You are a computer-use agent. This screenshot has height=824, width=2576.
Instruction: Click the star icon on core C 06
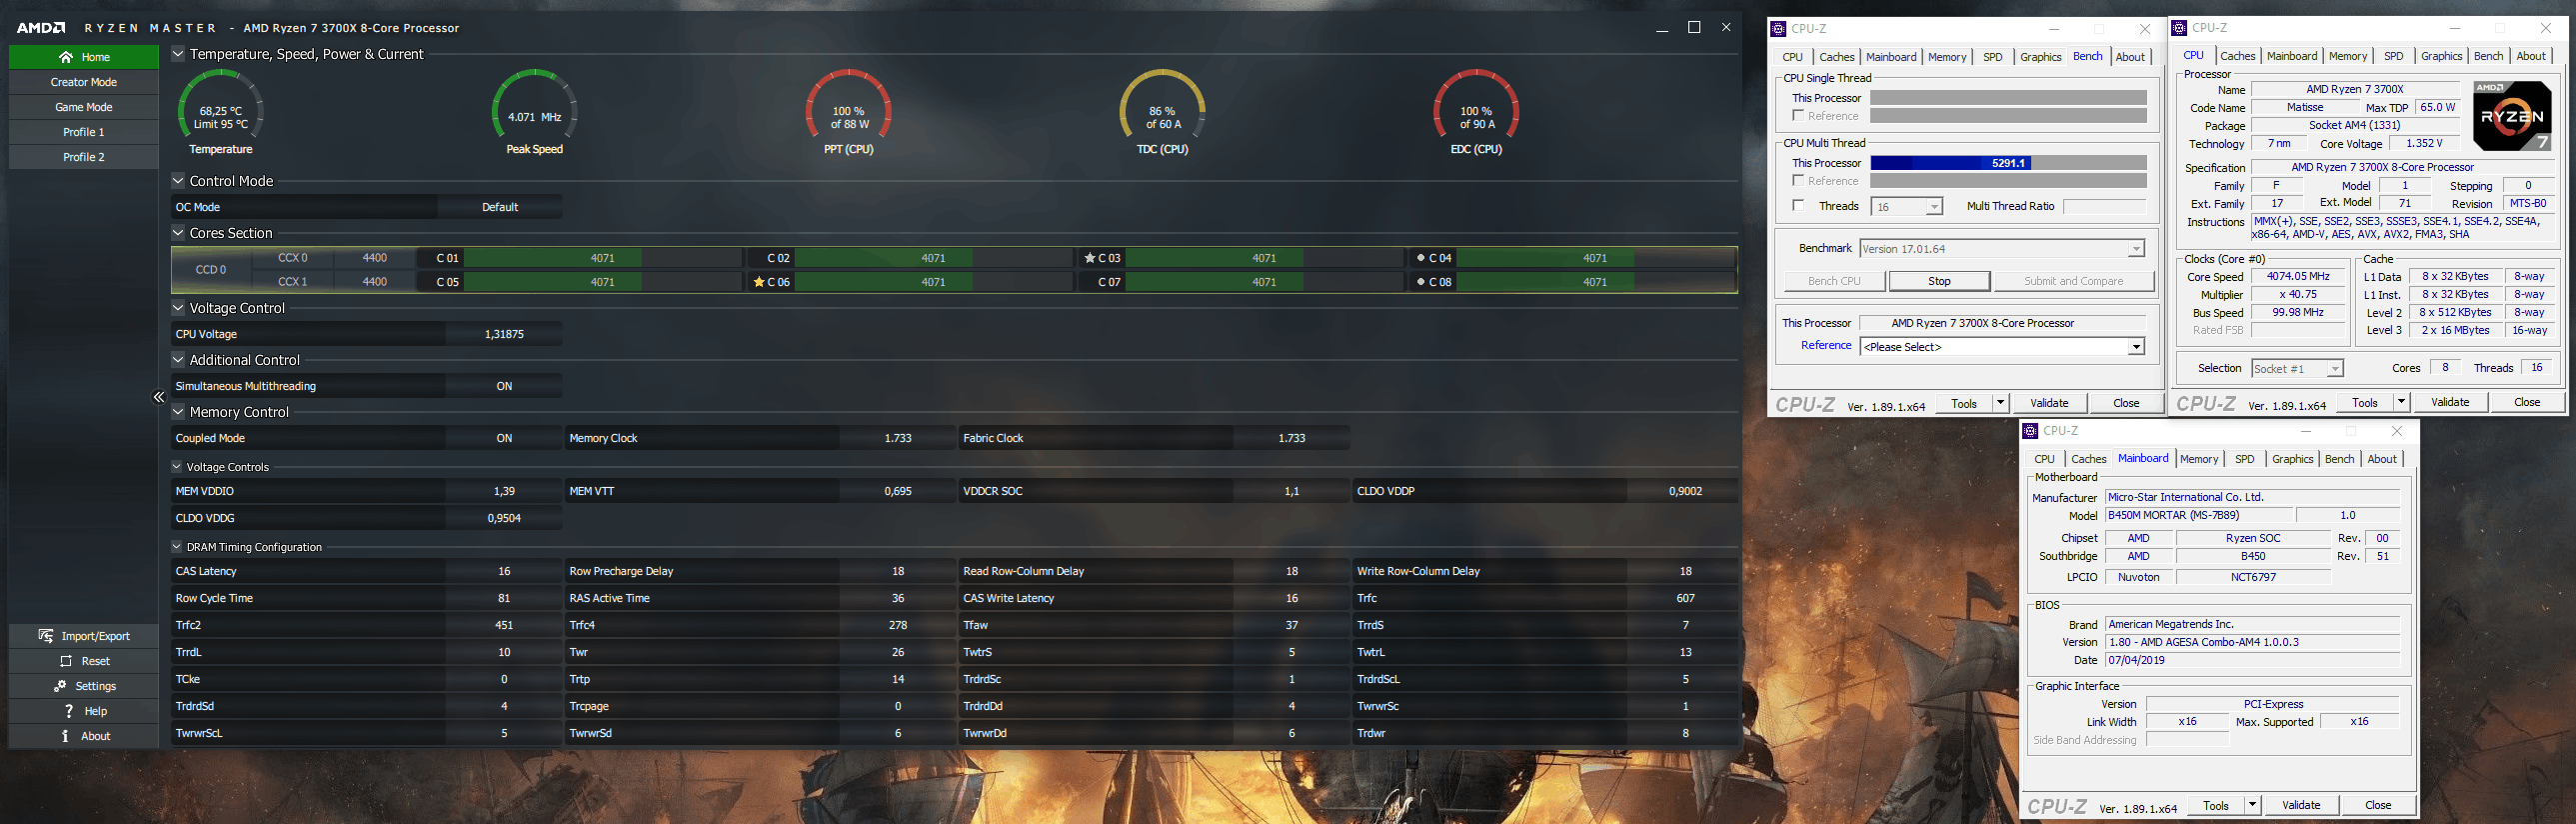click(759, 282)
